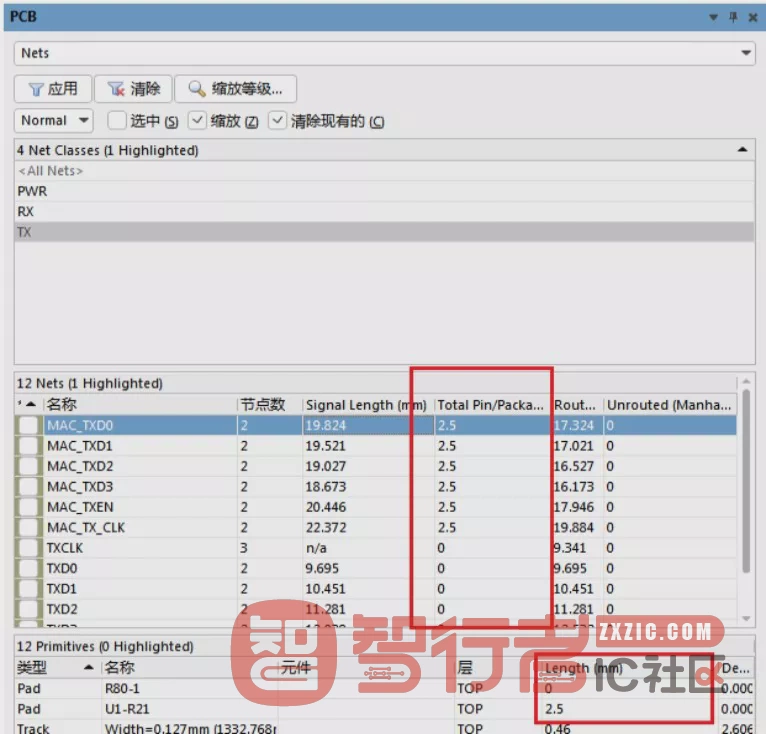
Task: Select the MAC_TXD3 net name
Action: pyautogui.click(x=80, y=487)
